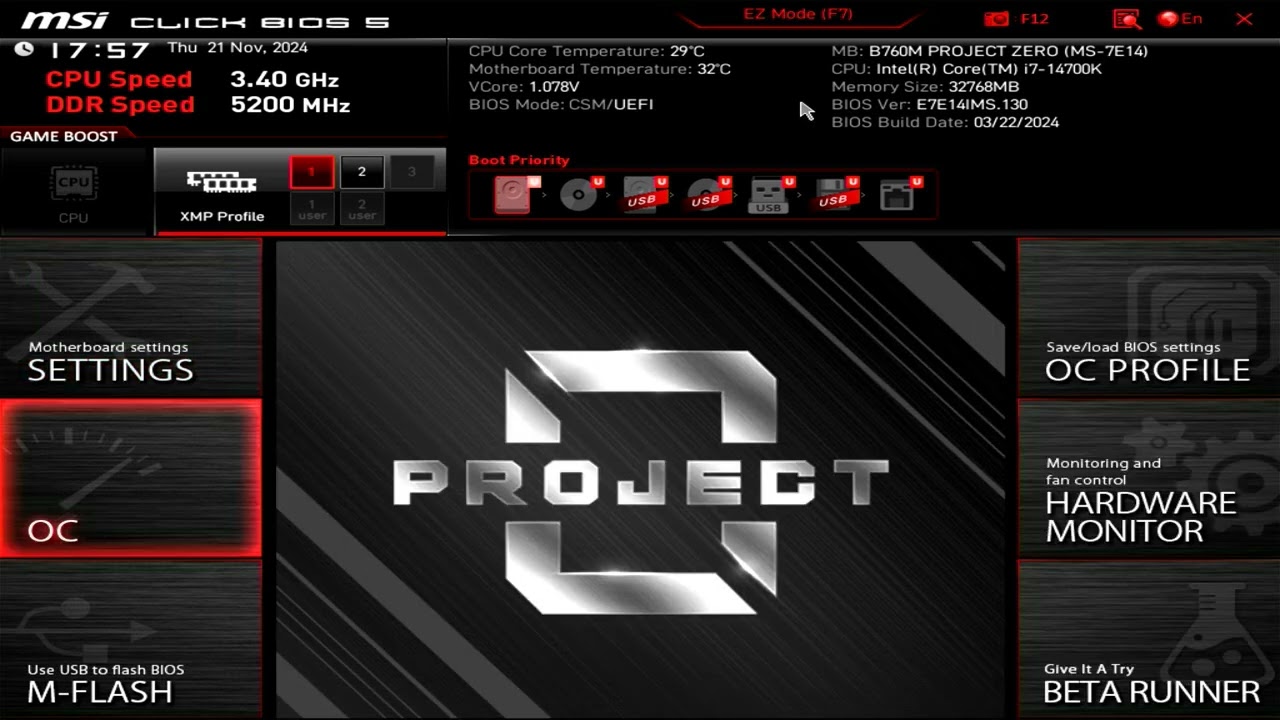The width and height of the screenshot is (1280, 720).
Task: Click the PROJECT ZERO center logo
Action: point(641,482)
